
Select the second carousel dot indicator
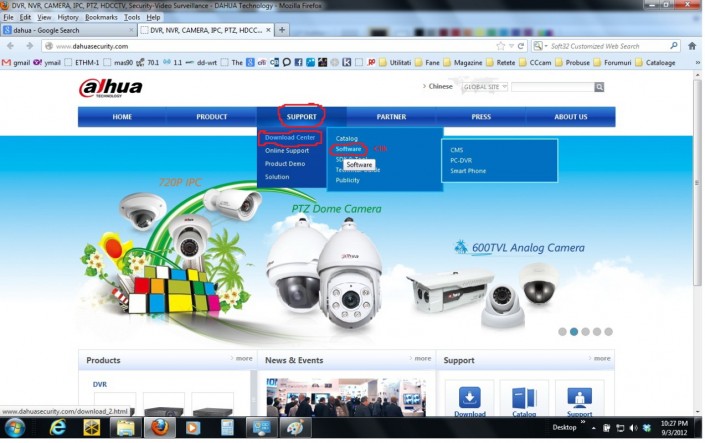574,331
